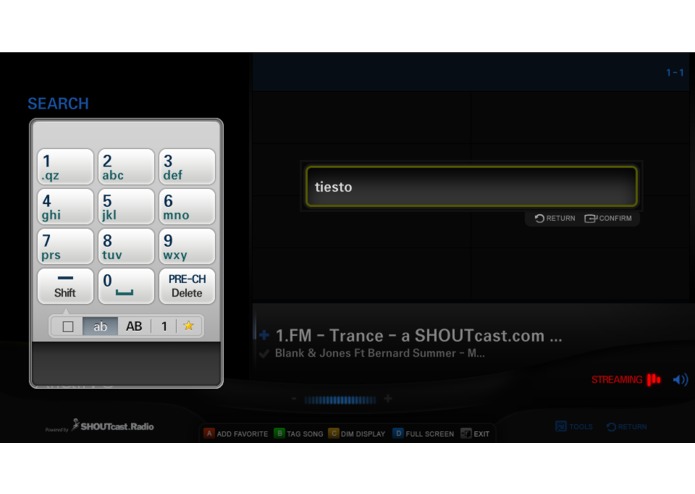Click the speaker volume icon
This screenshot has width=695, height=494.
(680, 380)
